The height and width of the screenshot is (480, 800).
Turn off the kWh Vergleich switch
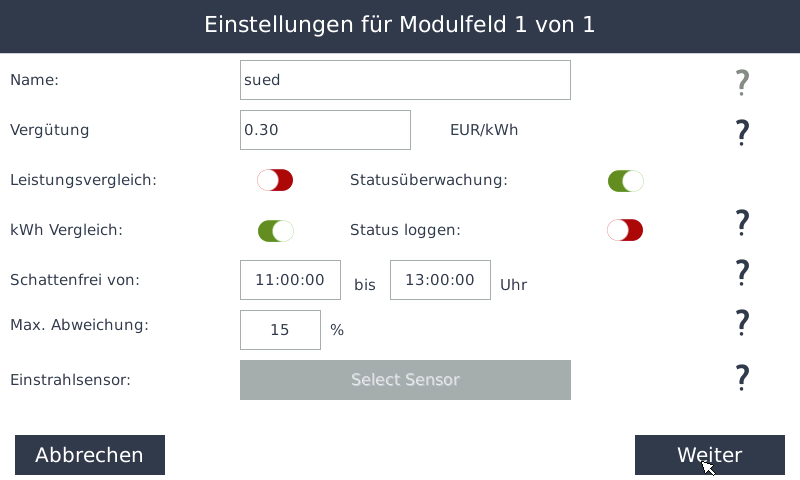[275, 230]
